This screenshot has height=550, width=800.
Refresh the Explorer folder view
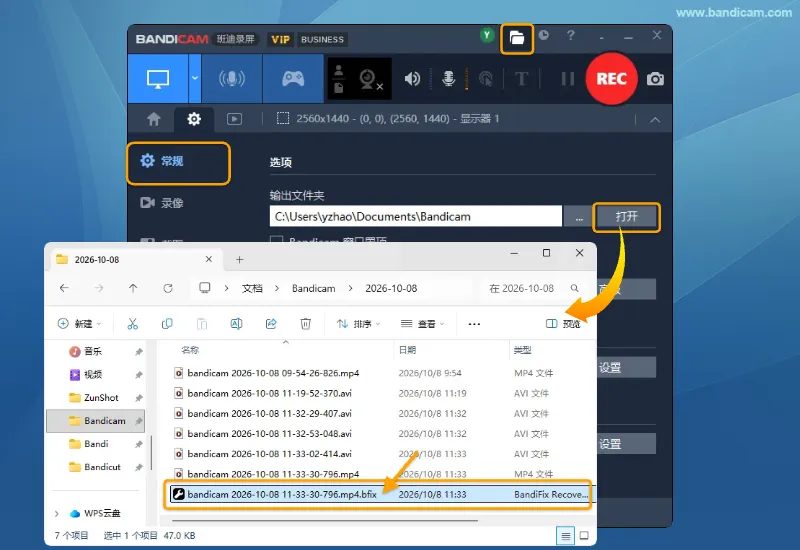(x=168, y=288)
